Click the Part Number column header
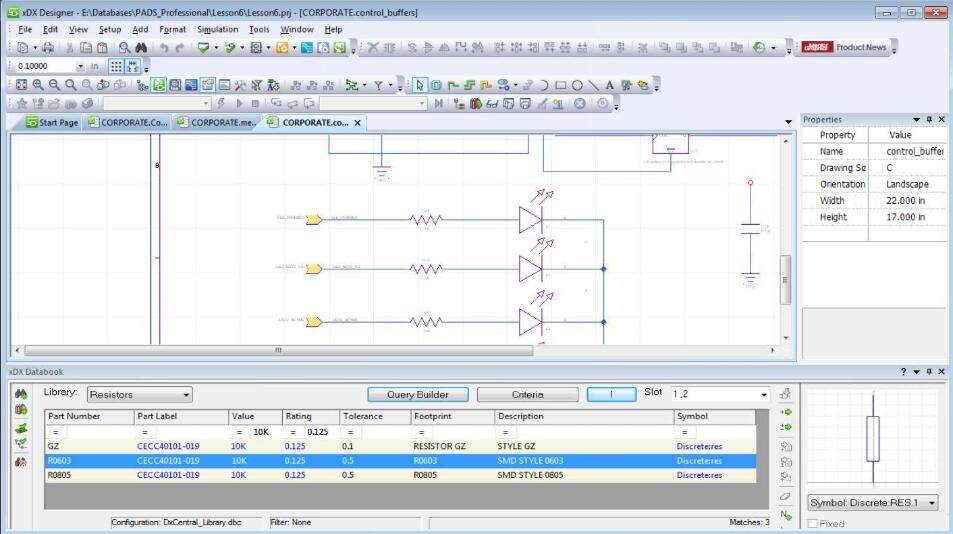The image size is (953, 534). pos(89,416)
